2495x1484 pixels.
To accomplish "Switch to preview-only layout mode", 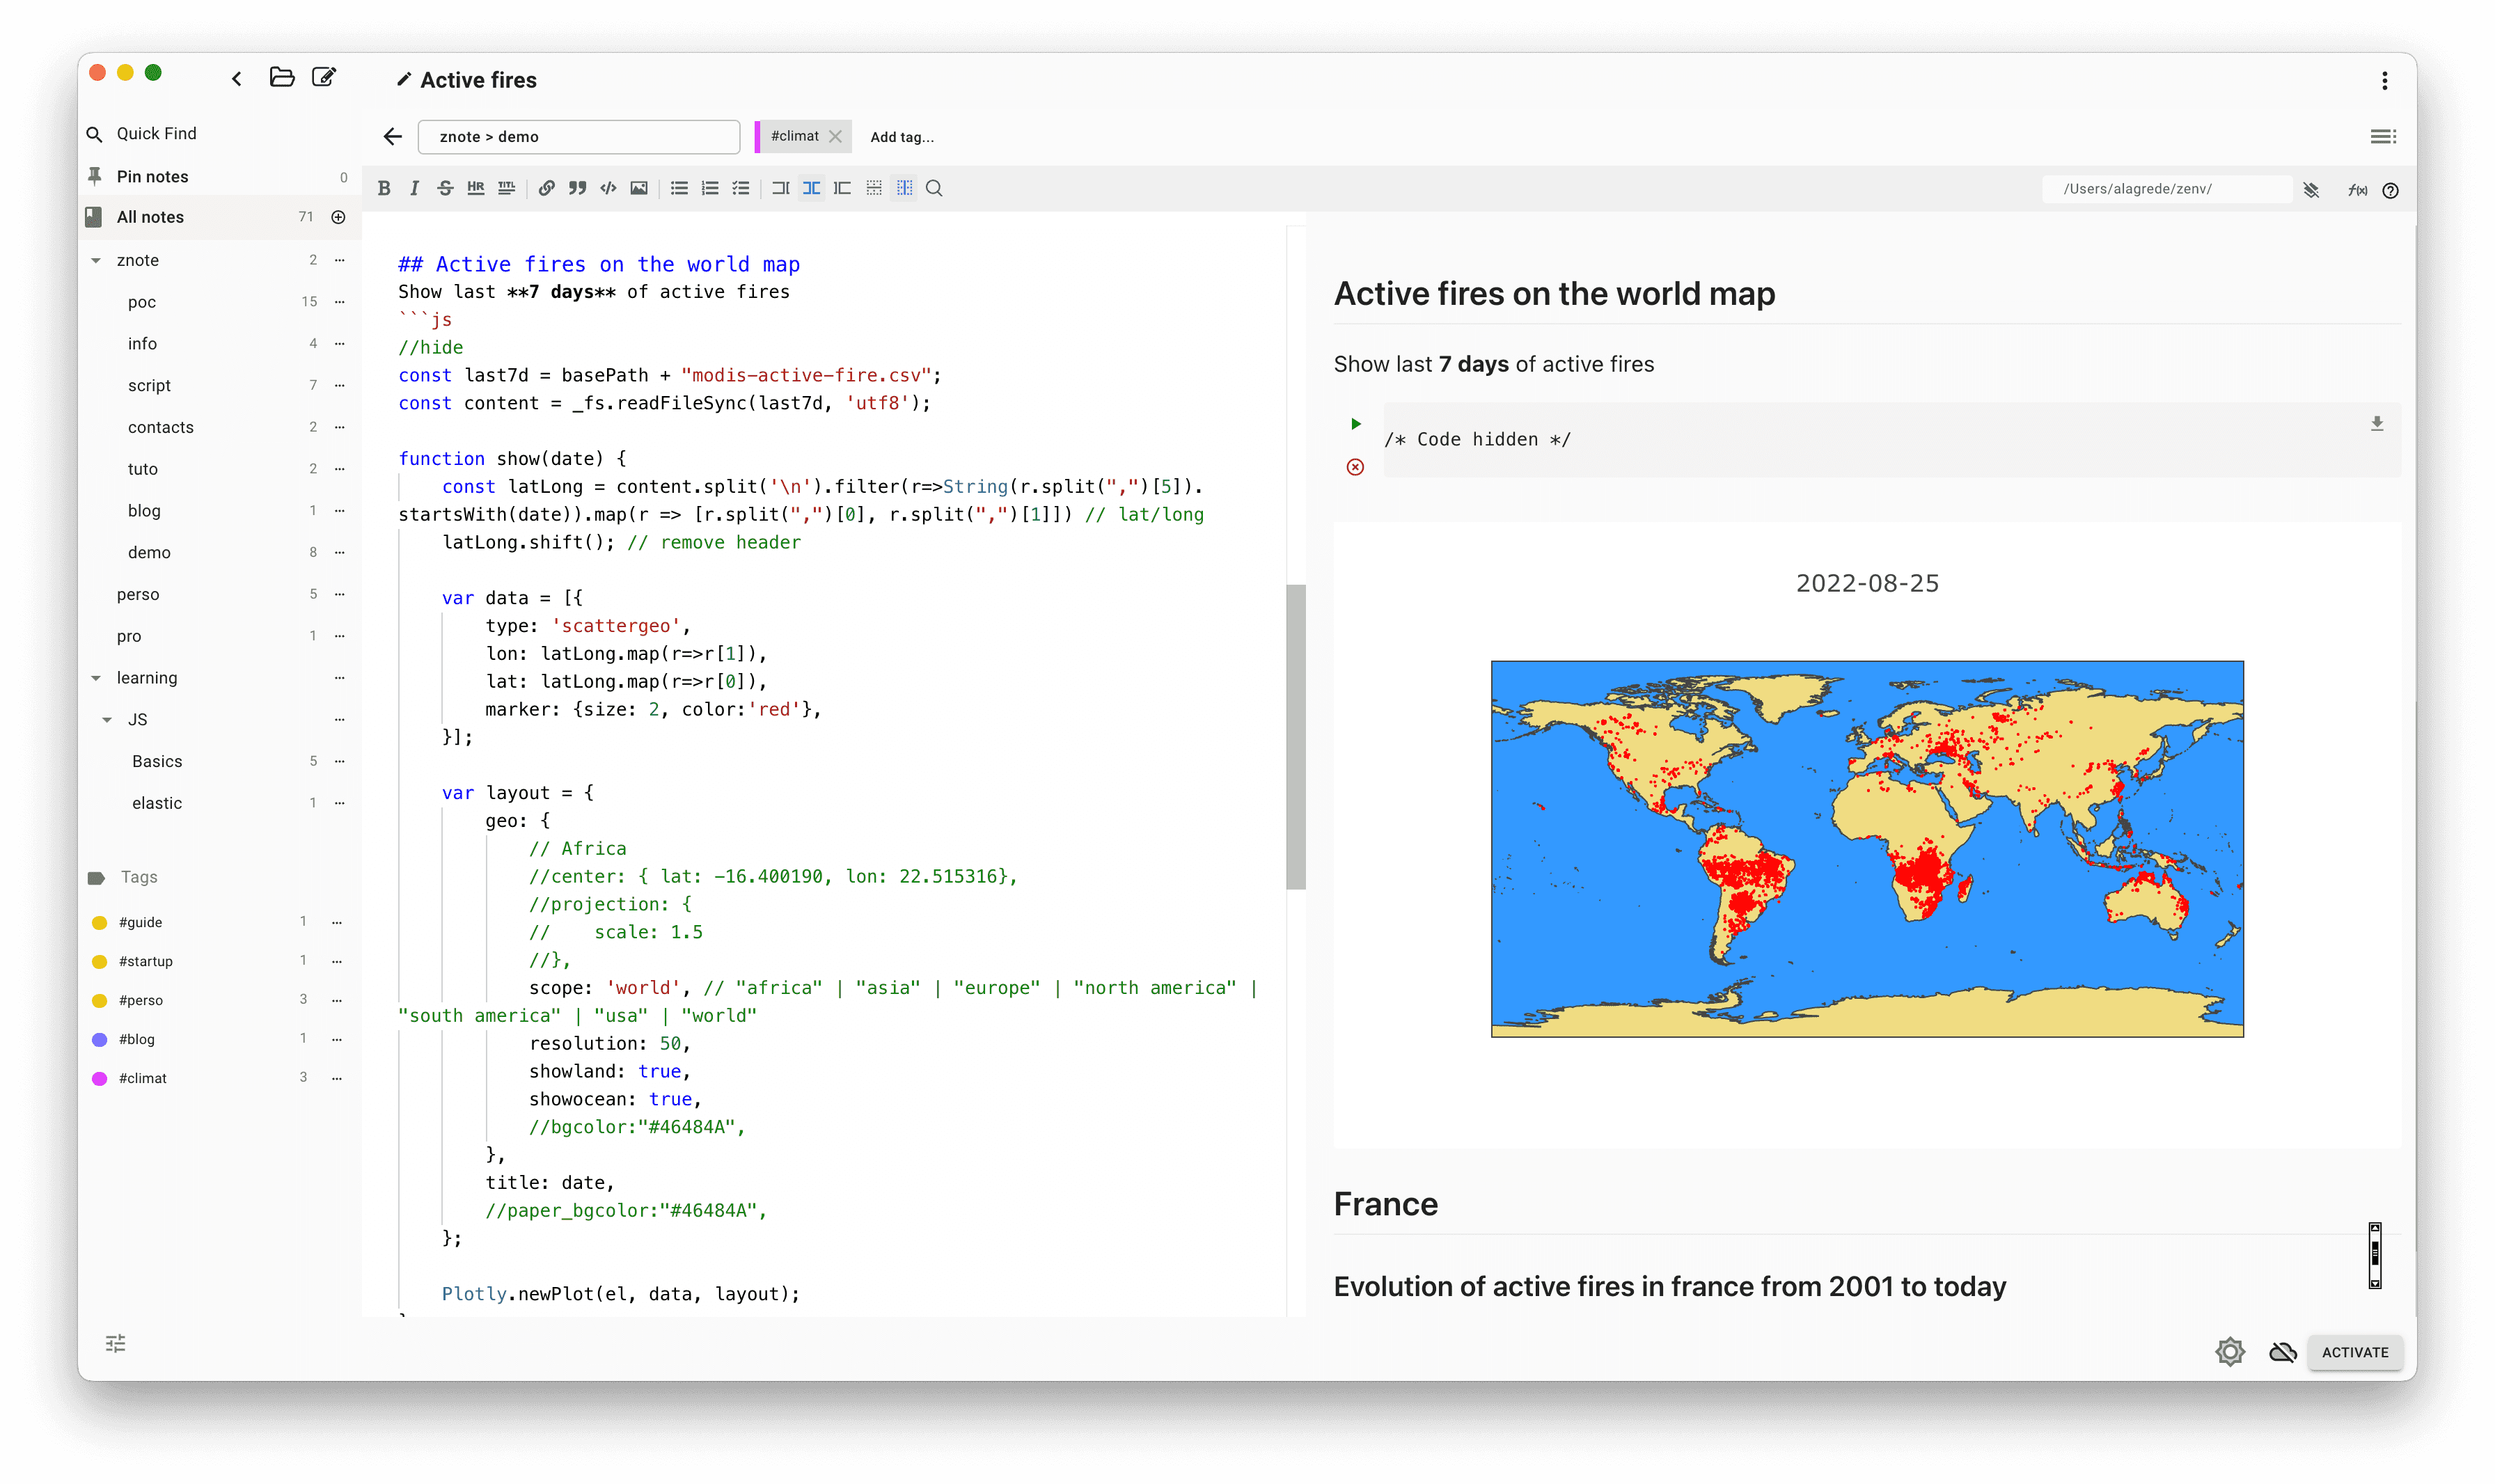I will point(842,188).
